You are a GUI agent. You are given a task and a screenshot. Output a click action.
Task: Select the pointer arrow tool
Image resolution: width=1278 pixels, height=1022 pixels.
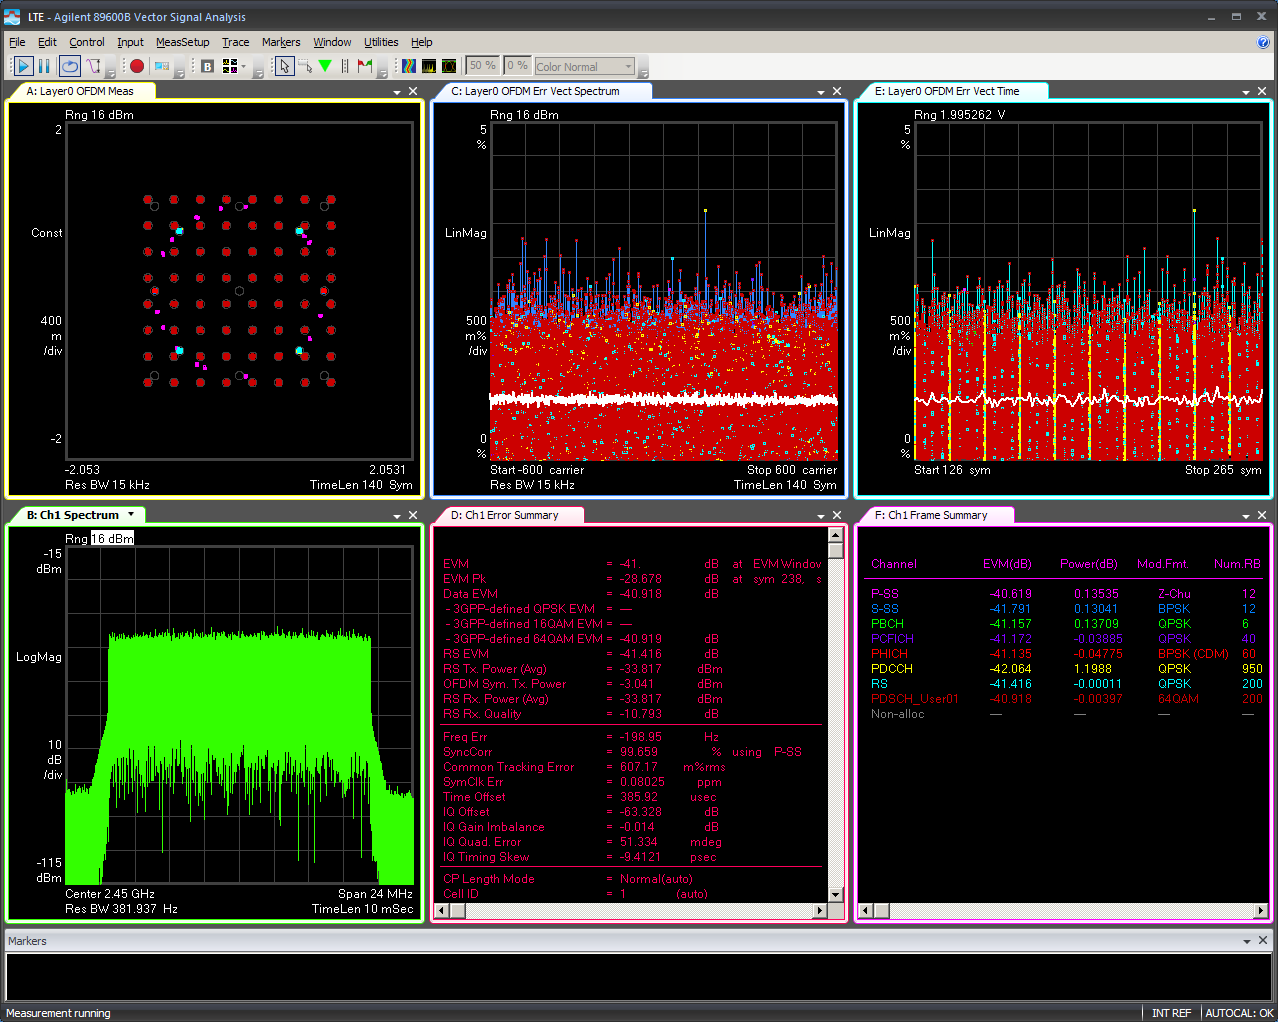(x=284, y=66)
